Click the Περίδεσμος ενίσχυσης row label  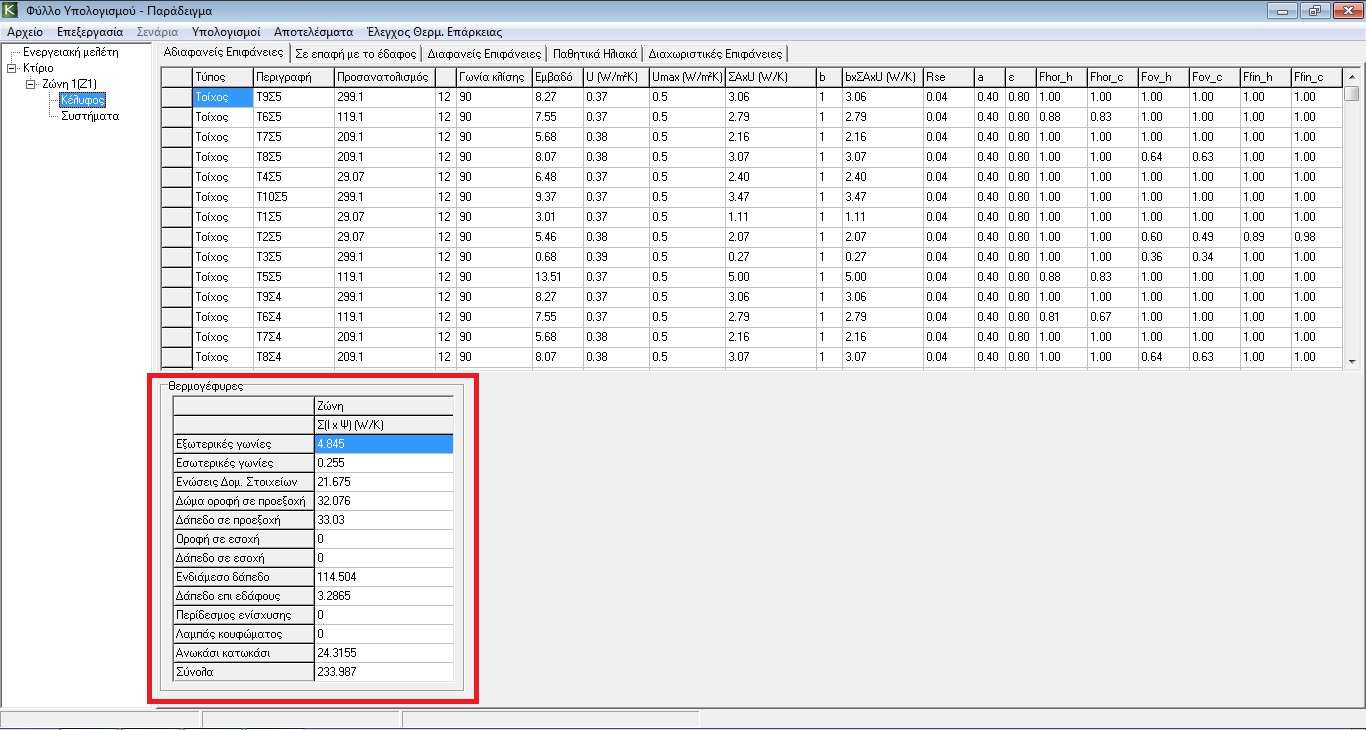pos(244,615)
